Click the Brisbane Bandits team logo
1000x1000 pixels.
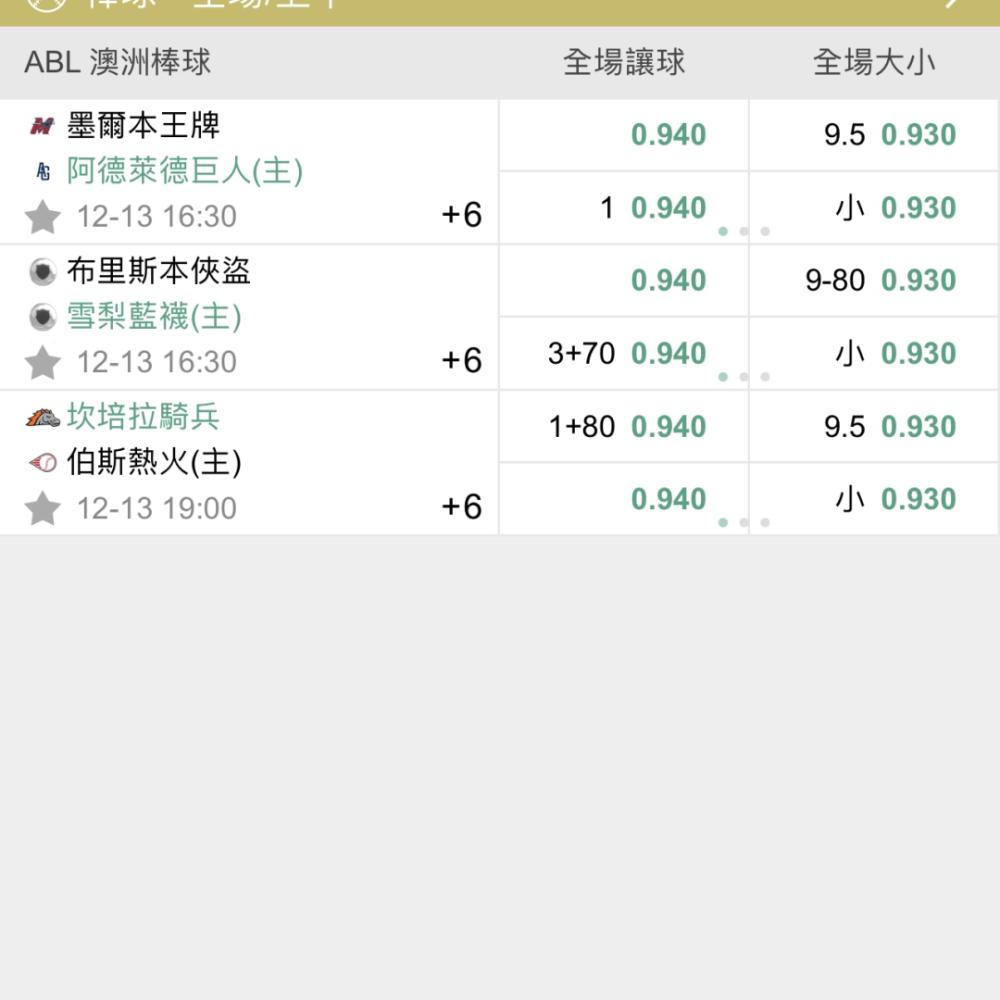tap(43, 272)
